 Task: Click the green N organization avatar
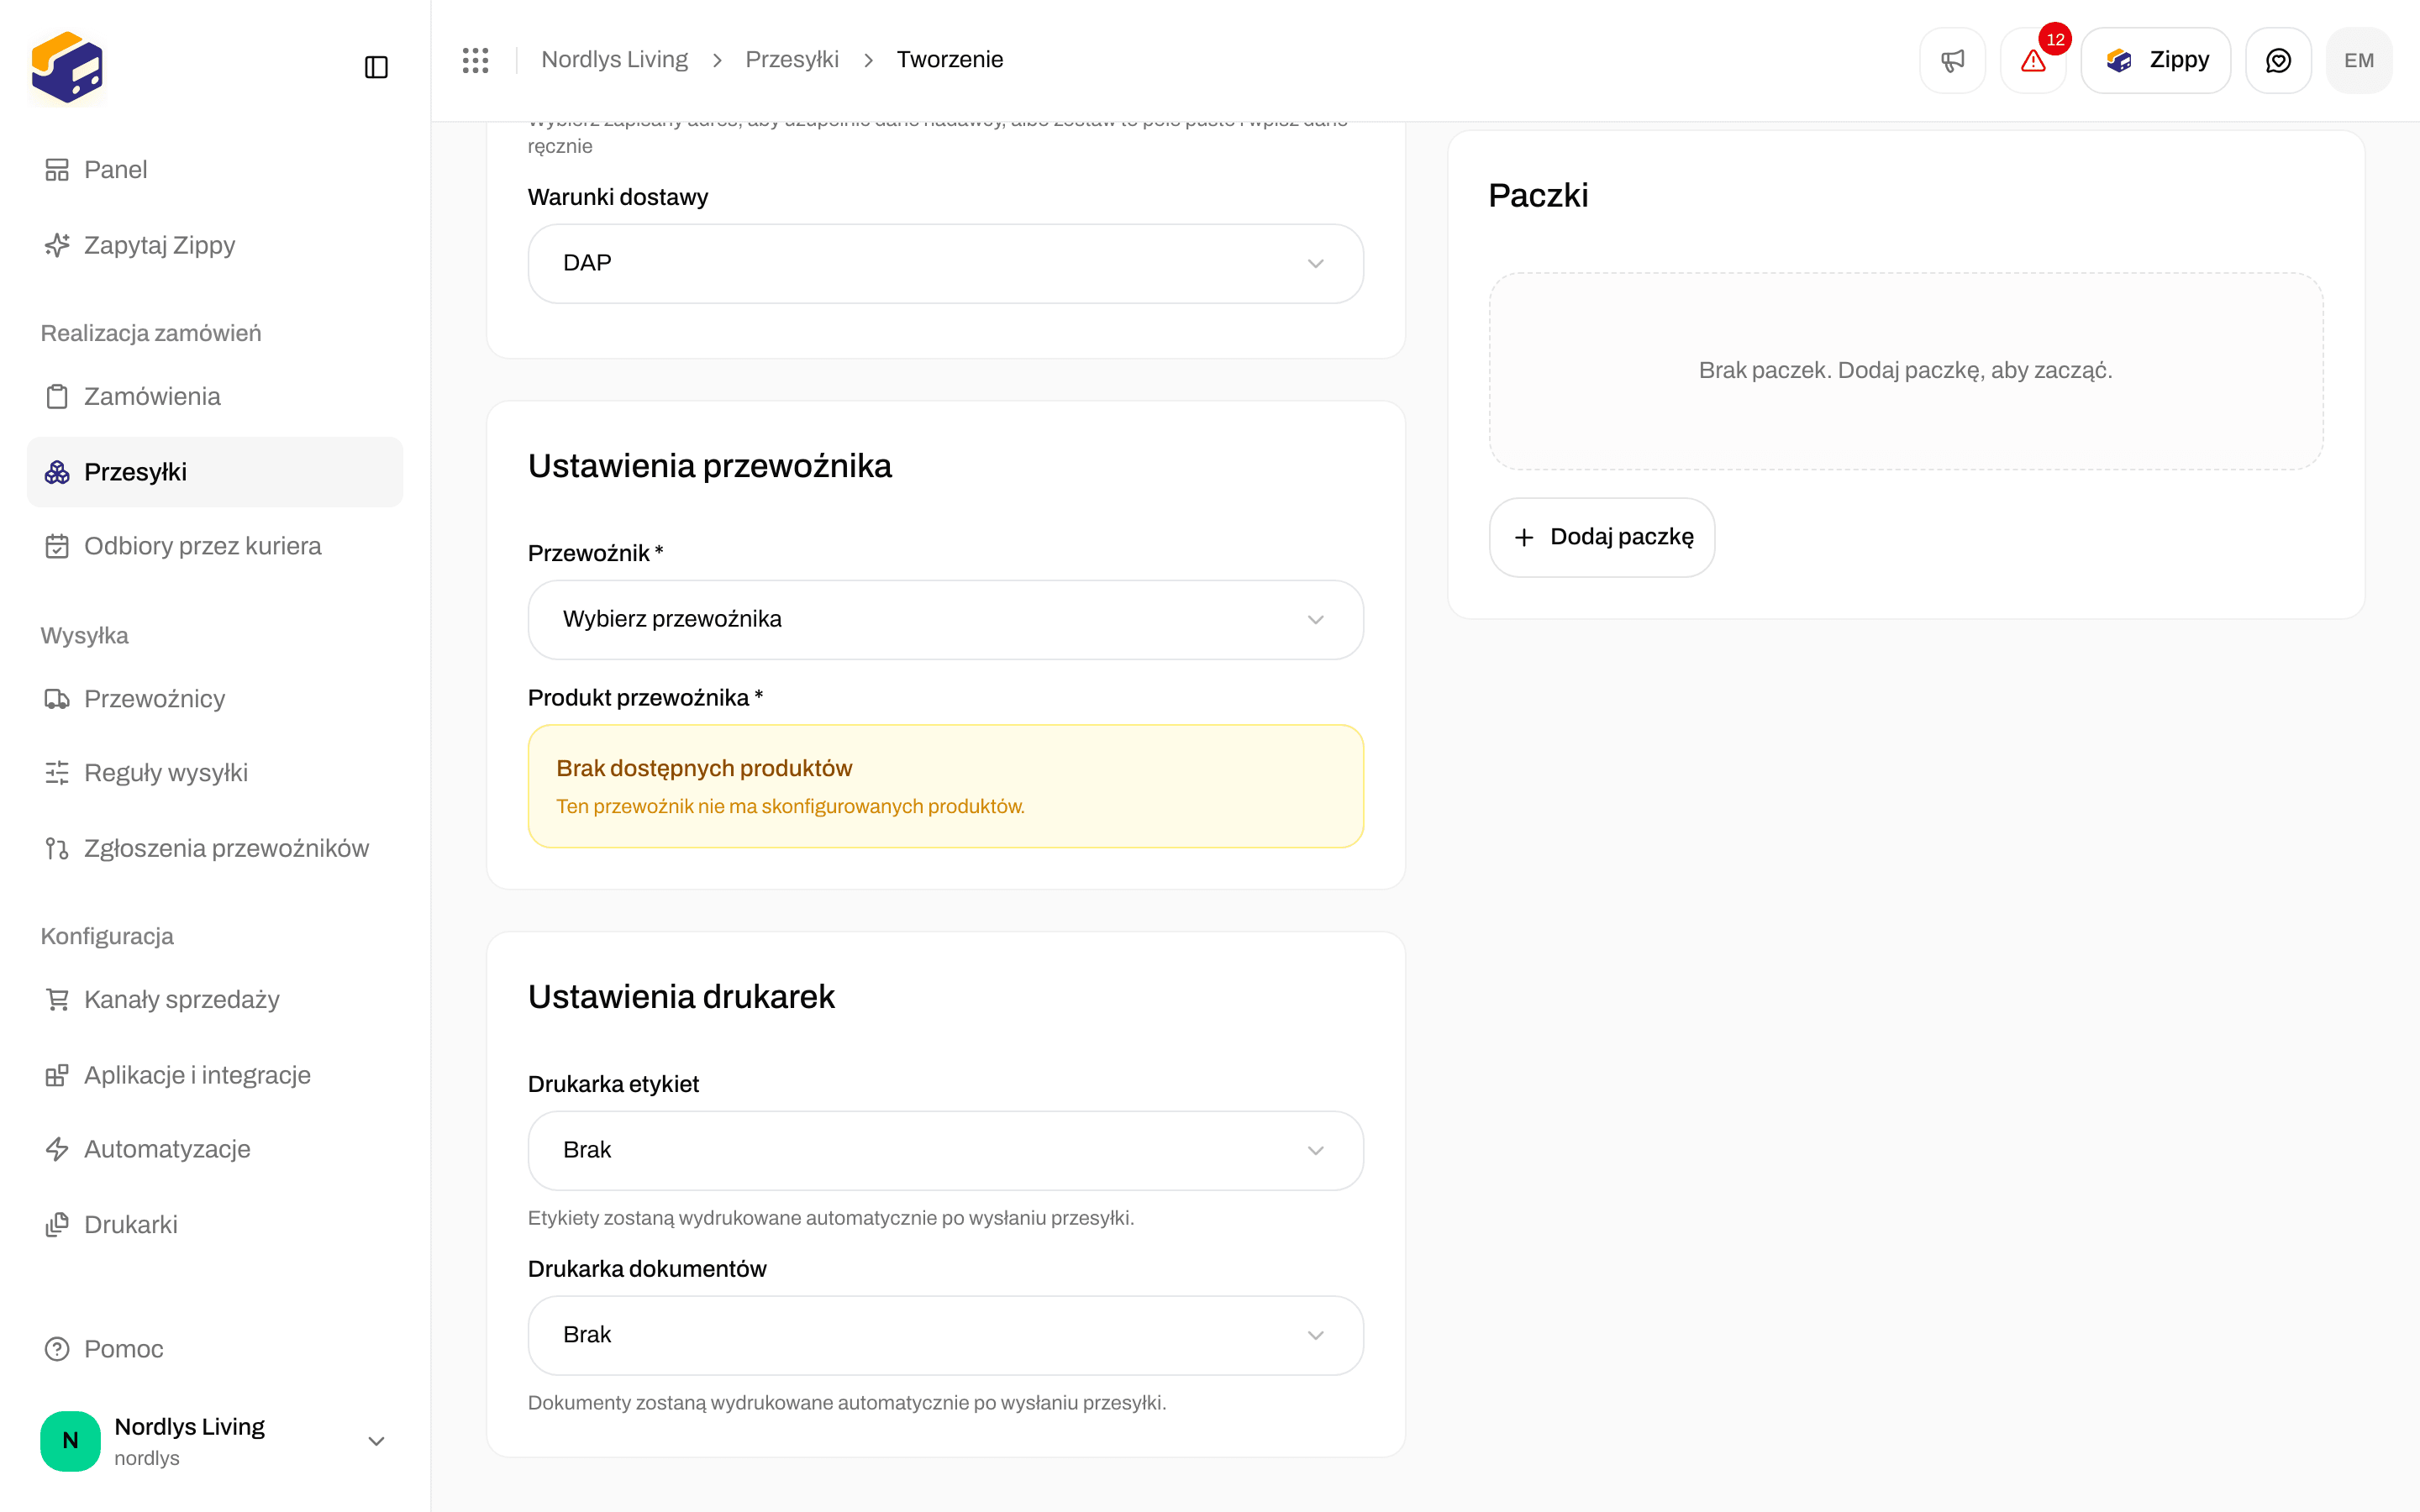70,1441
